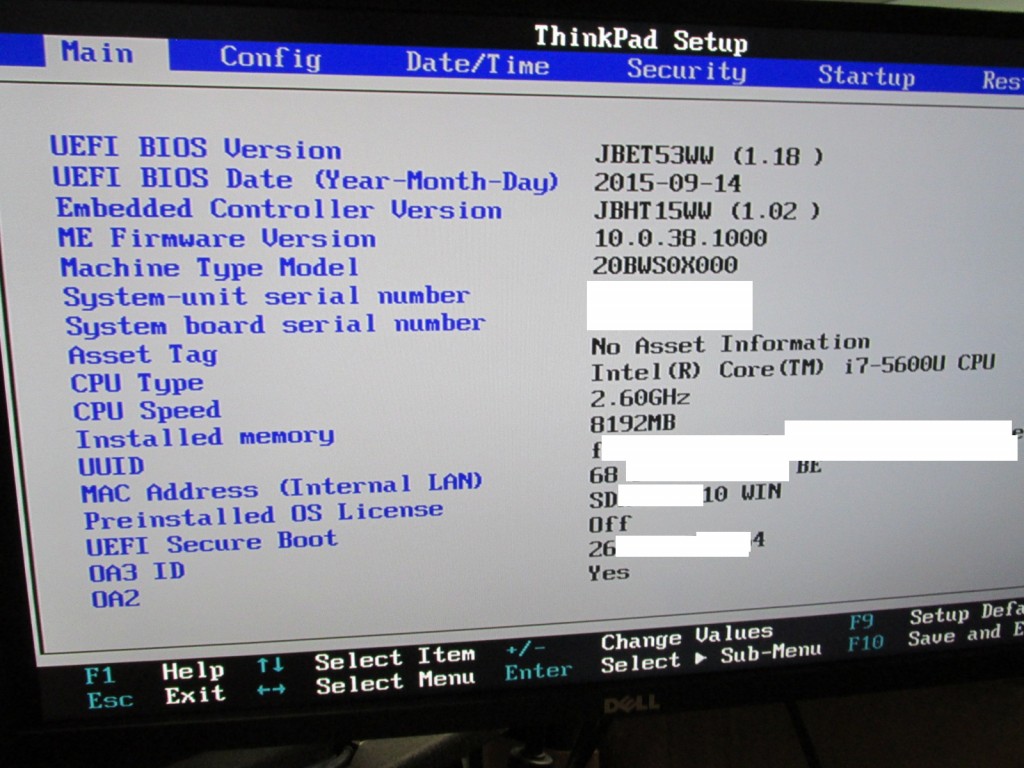
Task: Click the +/- key hint
Action: click(x=525, y=649)
